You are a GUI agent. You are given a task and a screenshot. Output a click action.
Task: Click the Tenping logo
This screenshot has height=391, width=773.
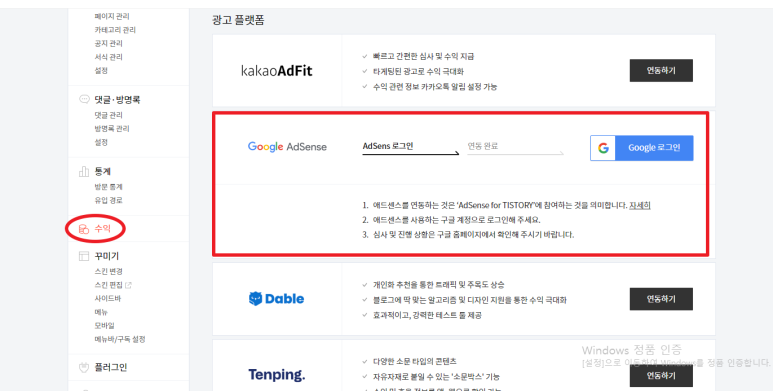[x=277, y=375]
